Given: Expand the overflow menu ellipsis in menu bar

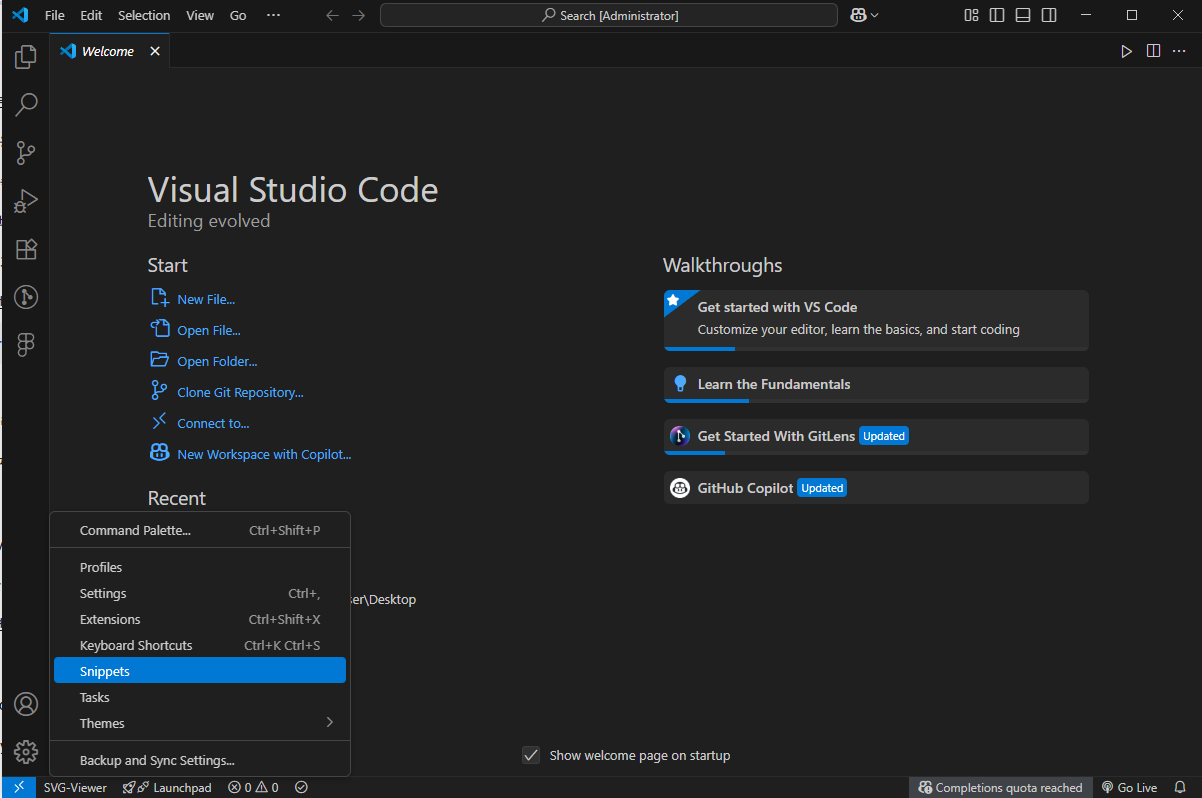Looking at the screenshot, I should [x=274, y=15].
